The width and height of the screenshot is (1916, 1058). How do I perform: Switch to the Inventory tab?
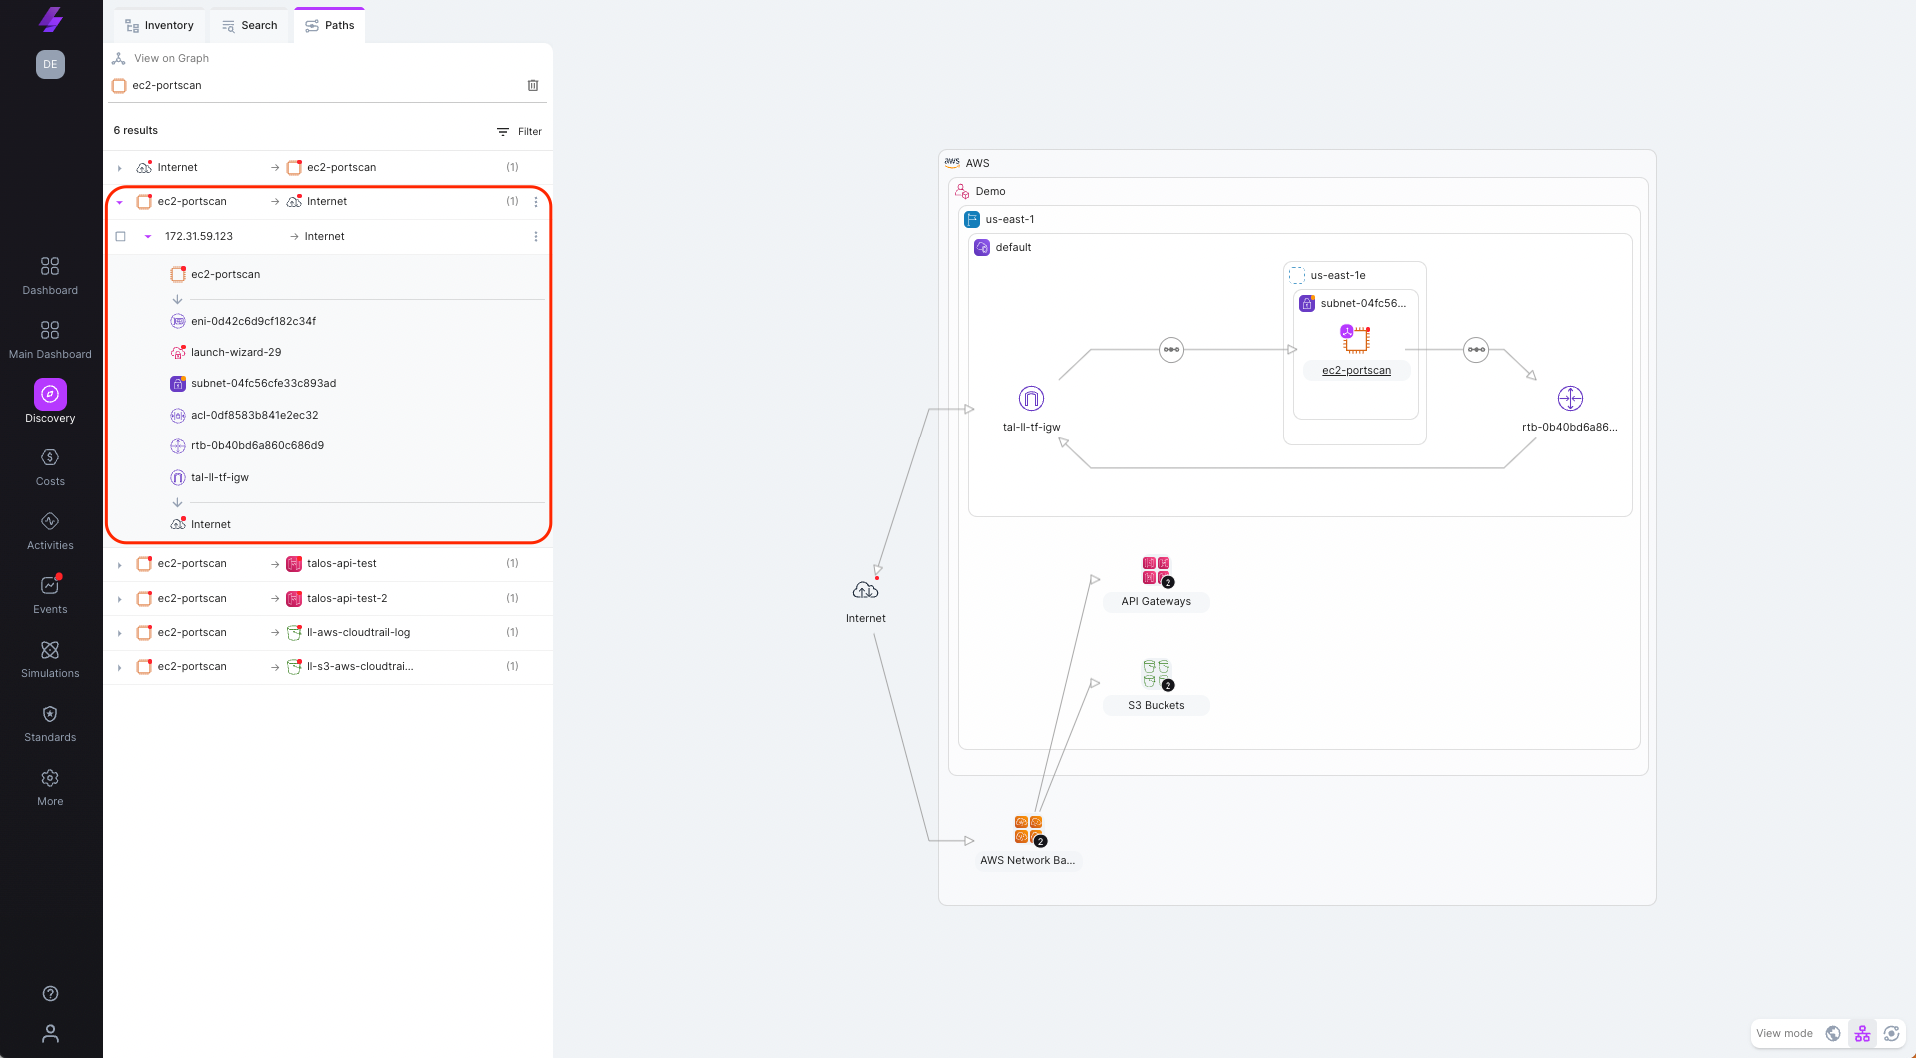pos(159,26)
